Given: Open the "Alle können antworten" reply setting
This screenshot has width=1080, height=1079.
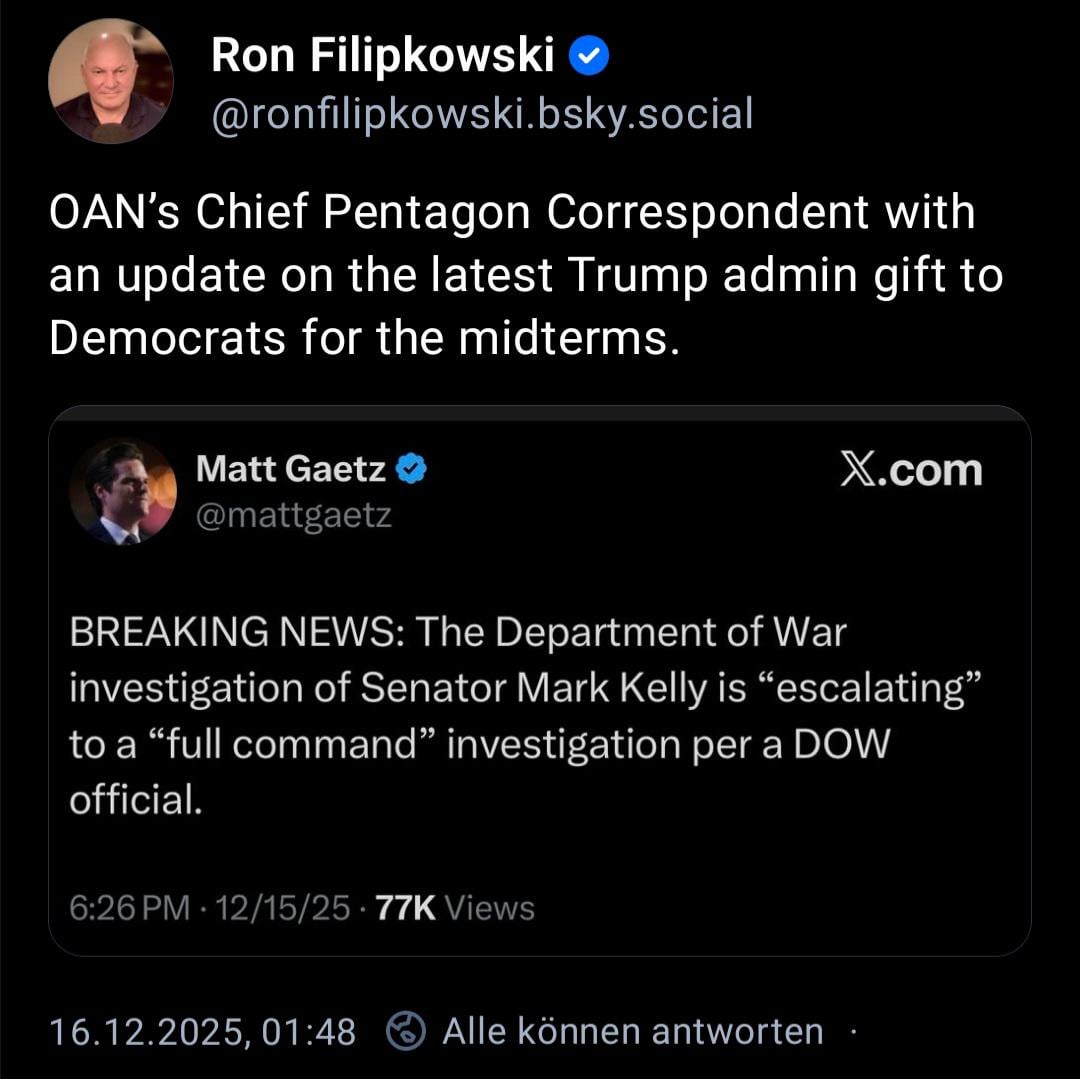Looking at the screenshot, I should (633, 1031).
